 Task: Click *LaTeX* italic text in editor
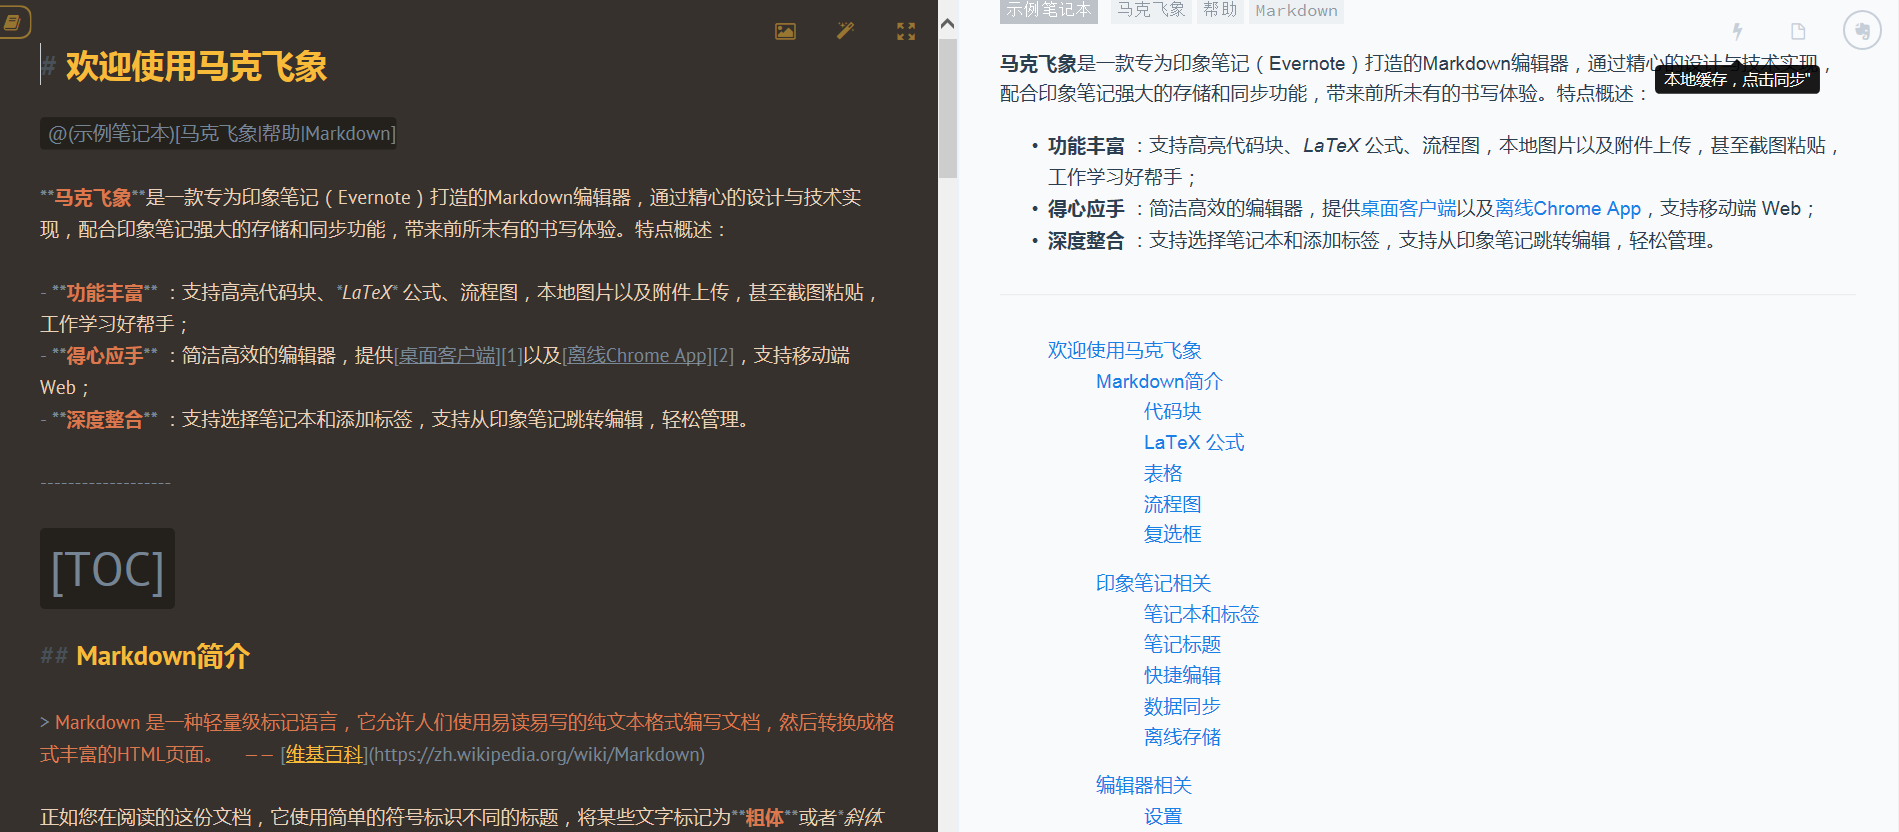367,293
